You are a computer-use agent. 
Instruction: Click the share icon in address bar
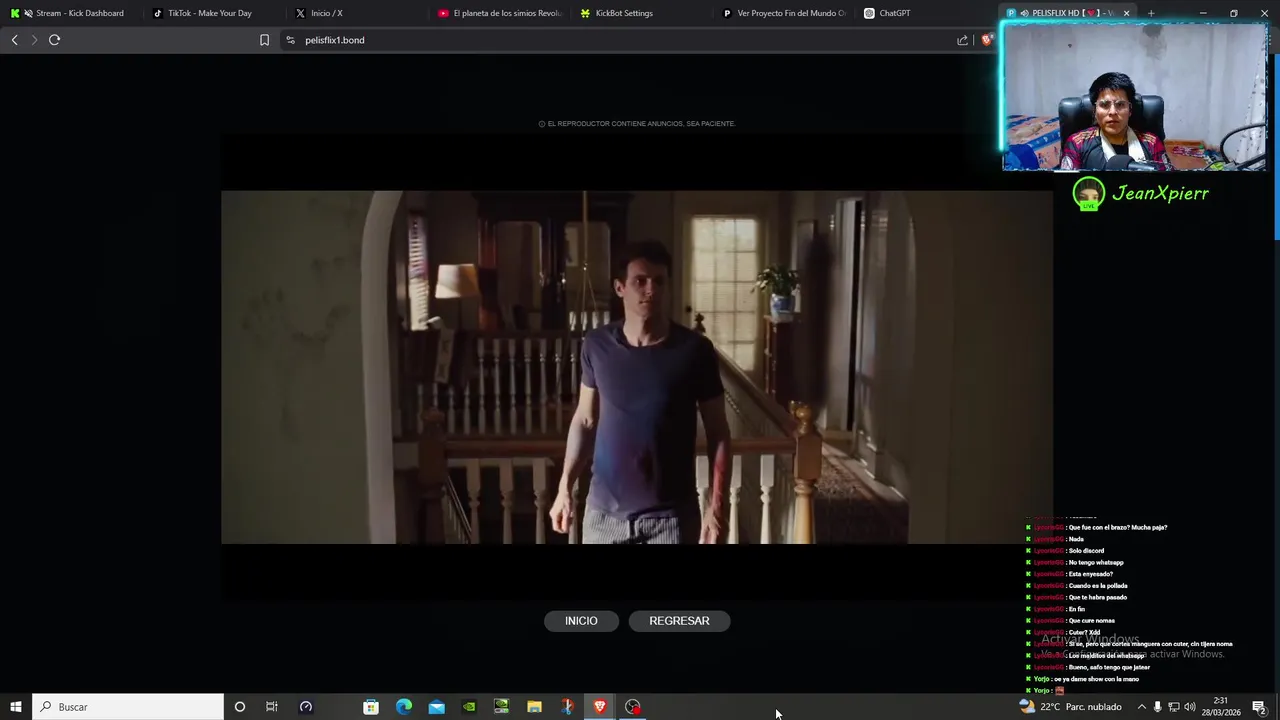point(962,40)
